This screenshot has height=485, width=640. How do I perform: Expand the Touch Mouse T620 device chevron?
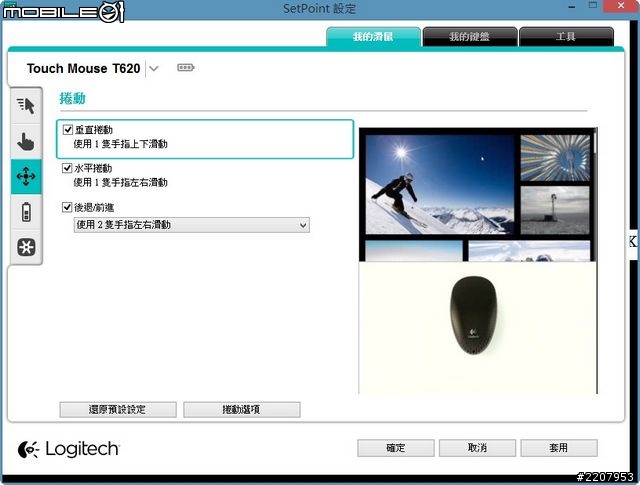click(x=153, y=68)
